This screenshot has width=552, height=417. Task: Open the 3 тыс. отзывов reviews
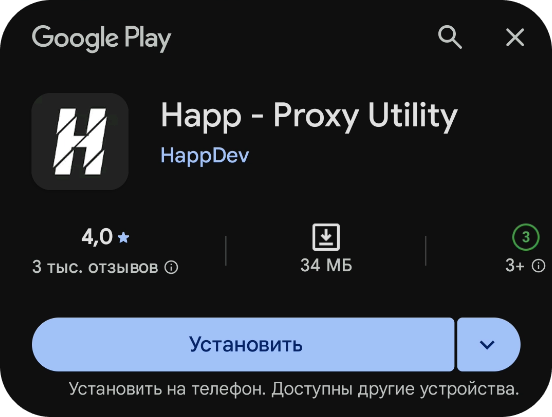coord(95,267)
